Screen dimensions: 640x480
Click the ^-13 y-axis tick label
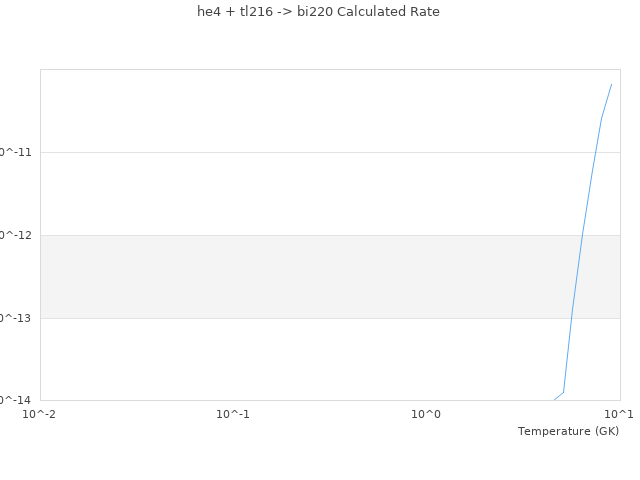pos(16,318)
